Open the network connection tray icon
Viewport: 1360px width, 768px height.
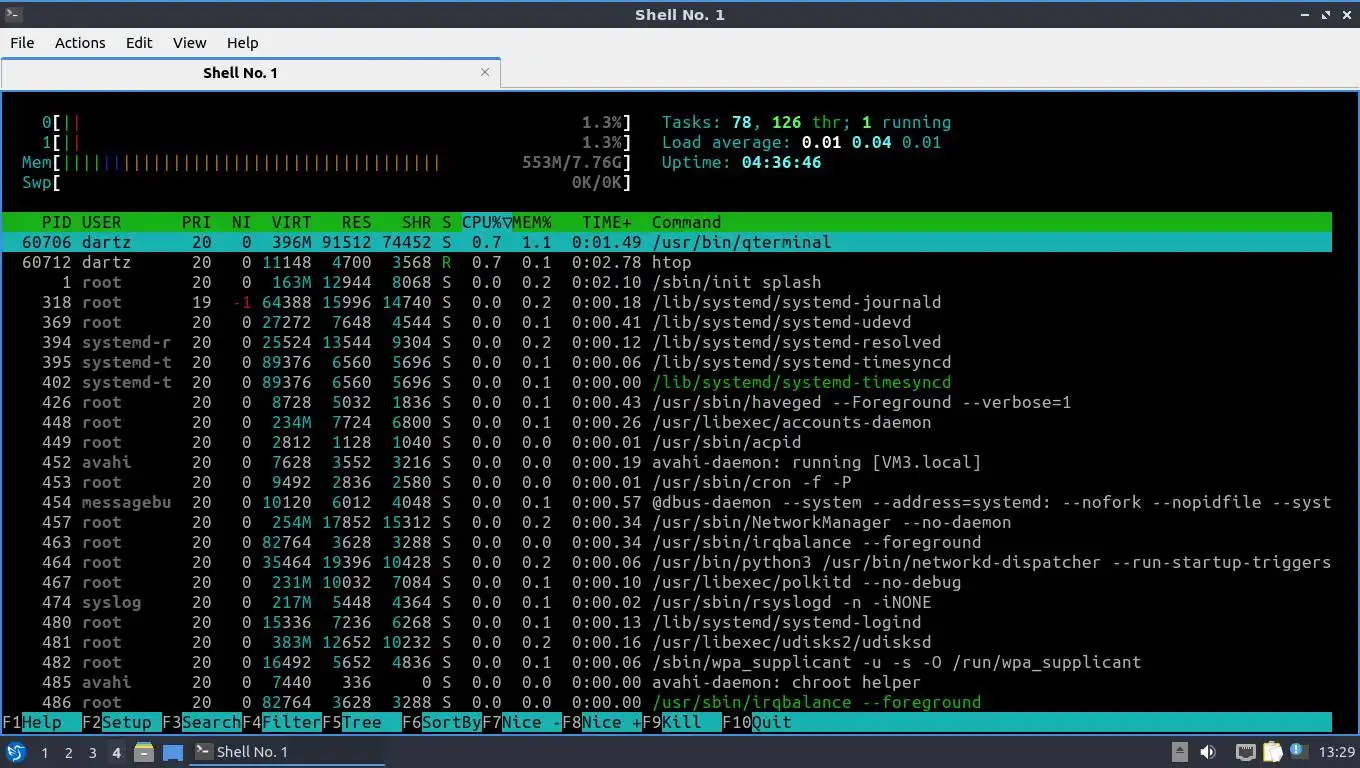click(x=1246, y=752)
